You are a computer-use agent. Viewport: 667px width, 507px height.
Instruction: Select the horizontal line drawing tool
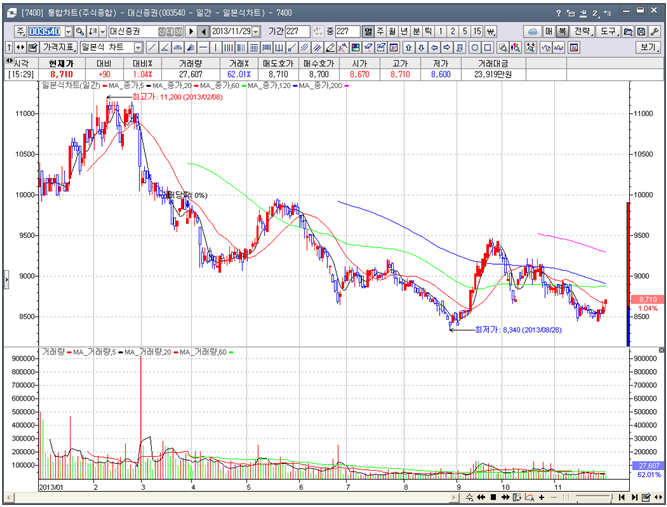tap(203, 47)
